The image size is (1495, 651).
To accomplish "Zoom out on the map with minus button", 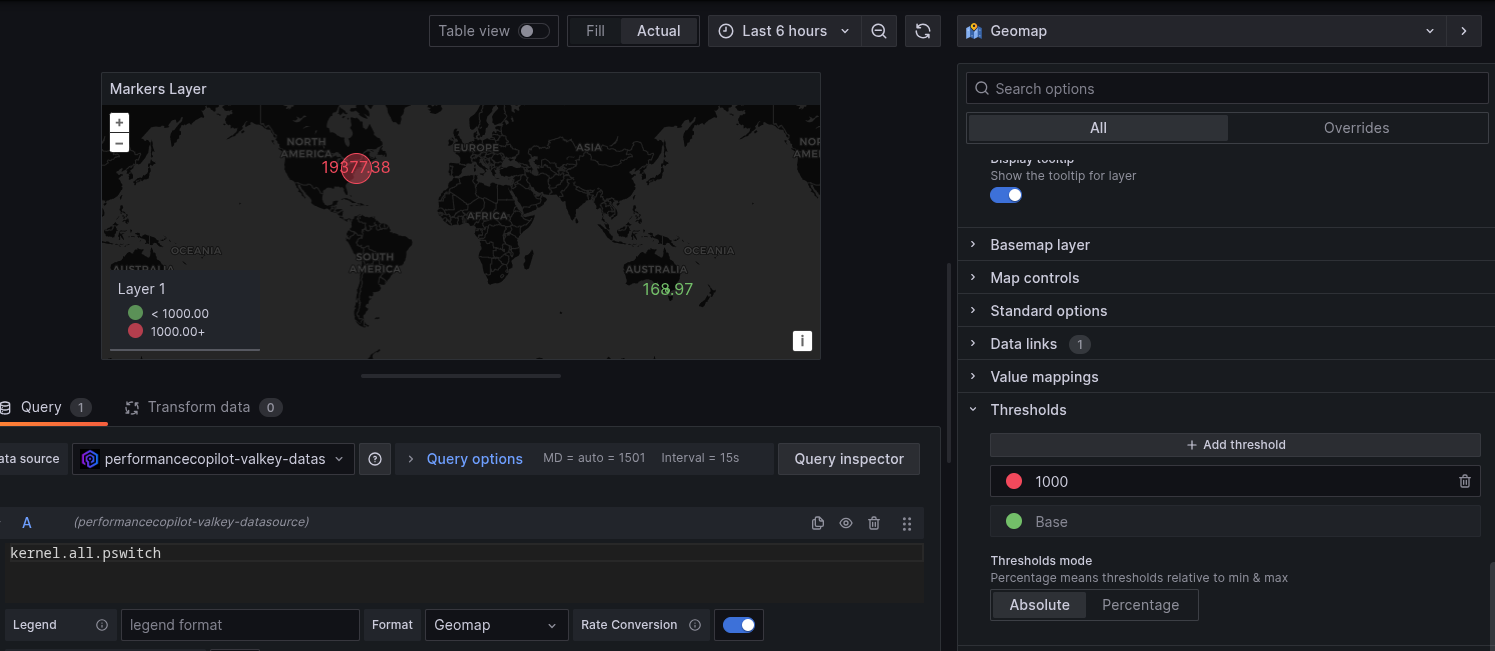I will click(119, 143).
